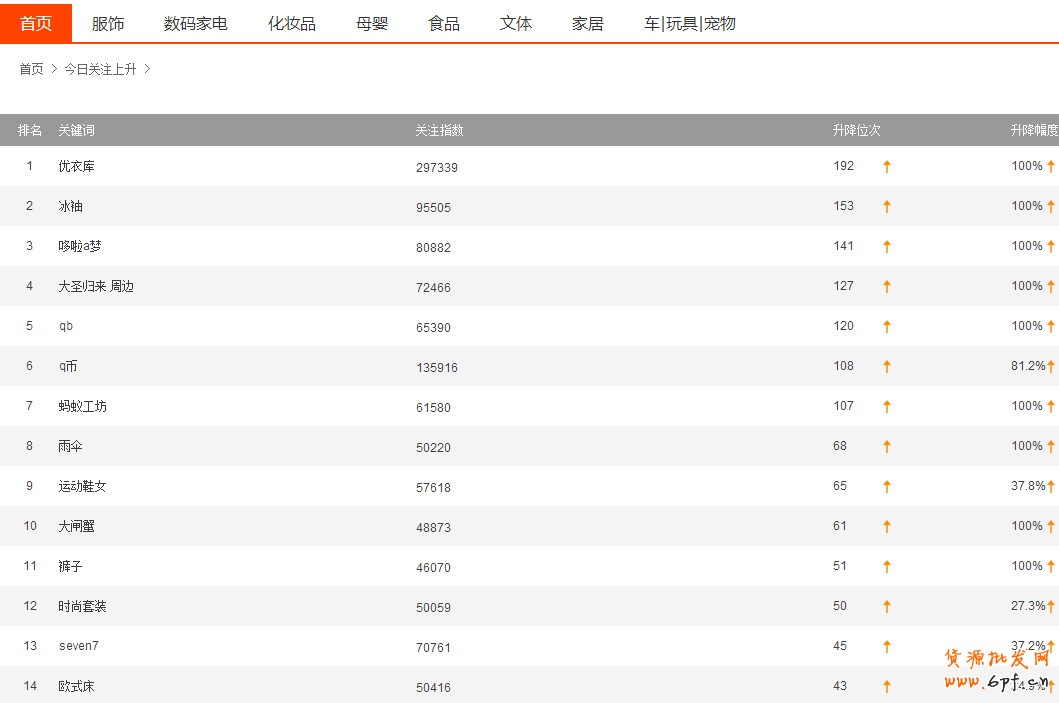Open the keyword link 优衣库
Image resolution: width=1059 pixels, height=703 pixels.
(x=76, y=166)
